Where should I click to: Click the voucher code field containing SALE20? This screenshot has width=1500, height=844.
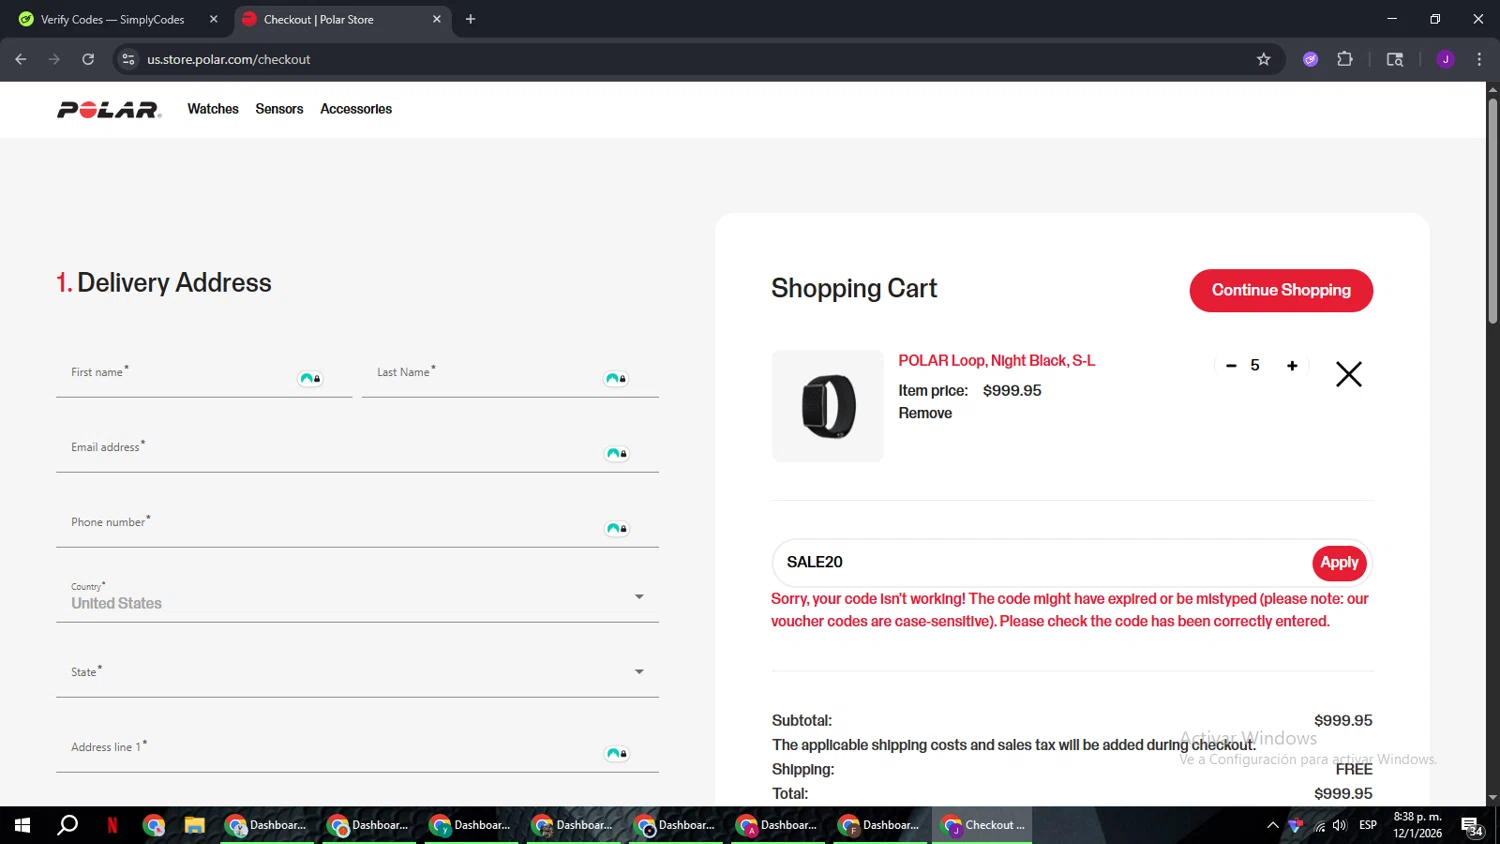point(1040,563)
